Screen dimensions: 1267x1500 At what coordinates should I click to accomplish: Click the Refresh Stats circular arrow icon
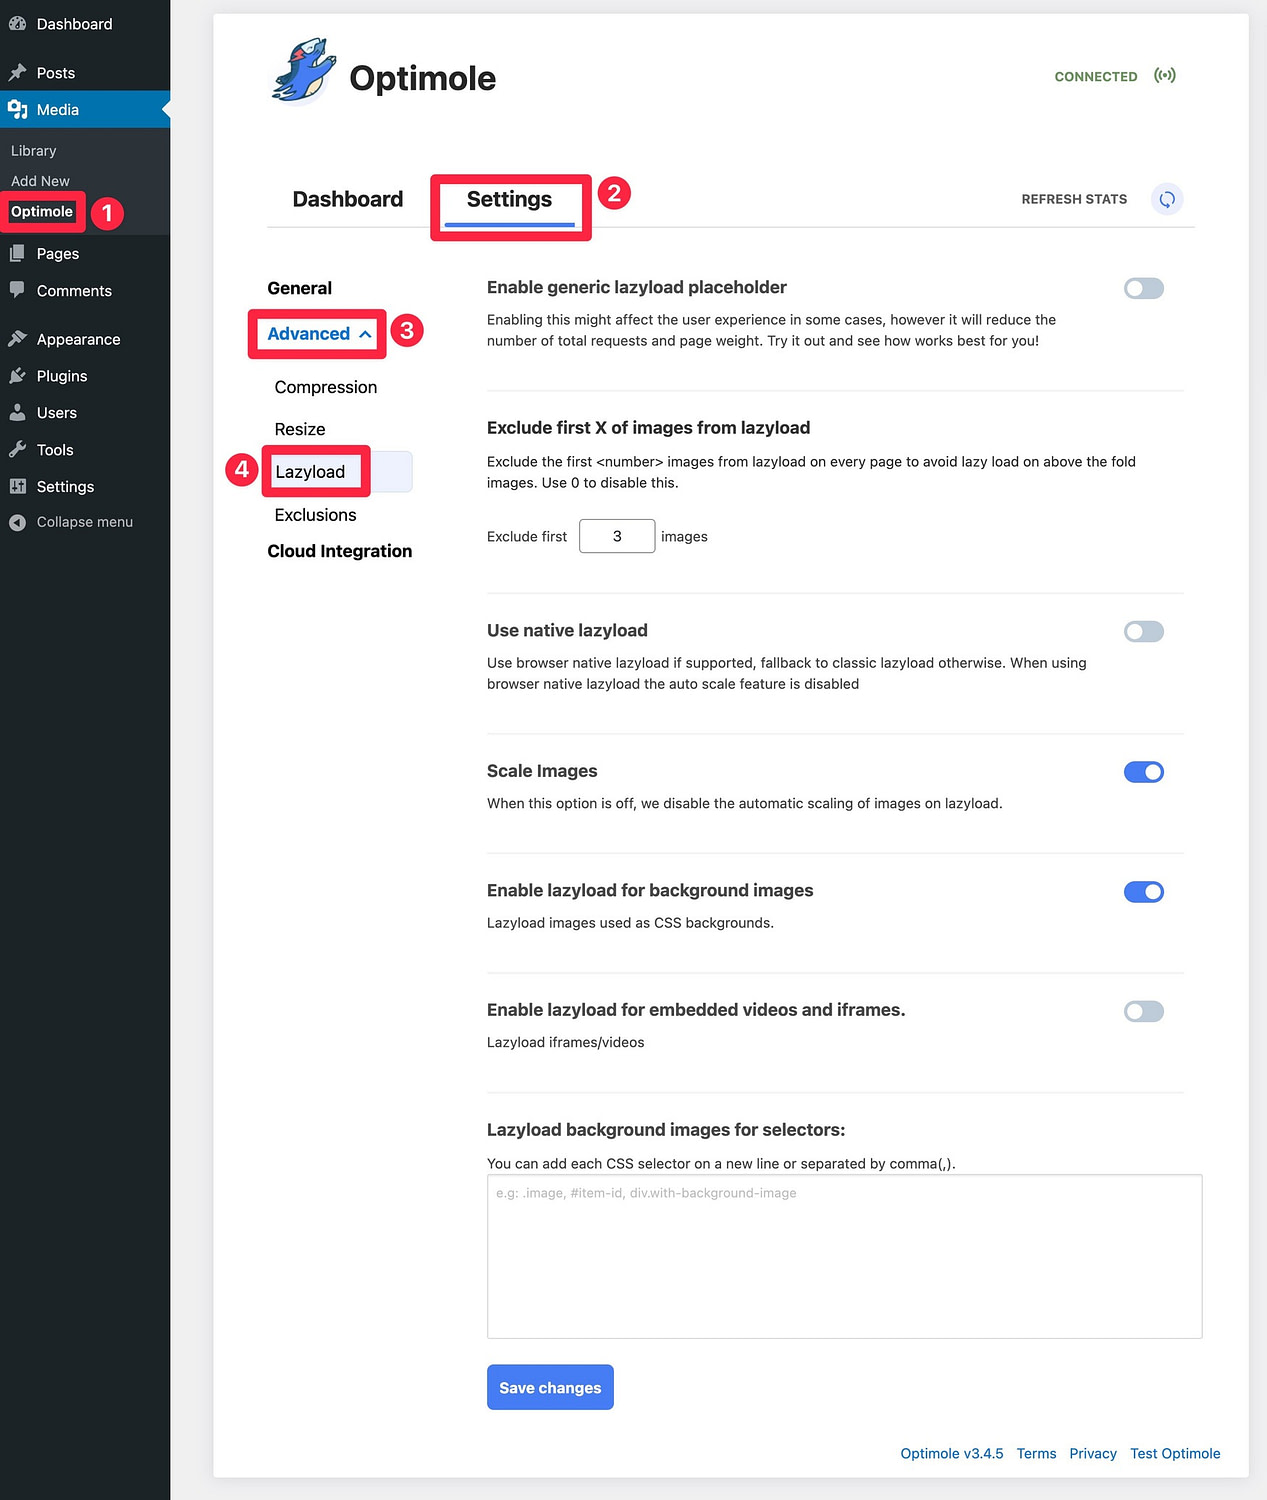(1166, 199)
